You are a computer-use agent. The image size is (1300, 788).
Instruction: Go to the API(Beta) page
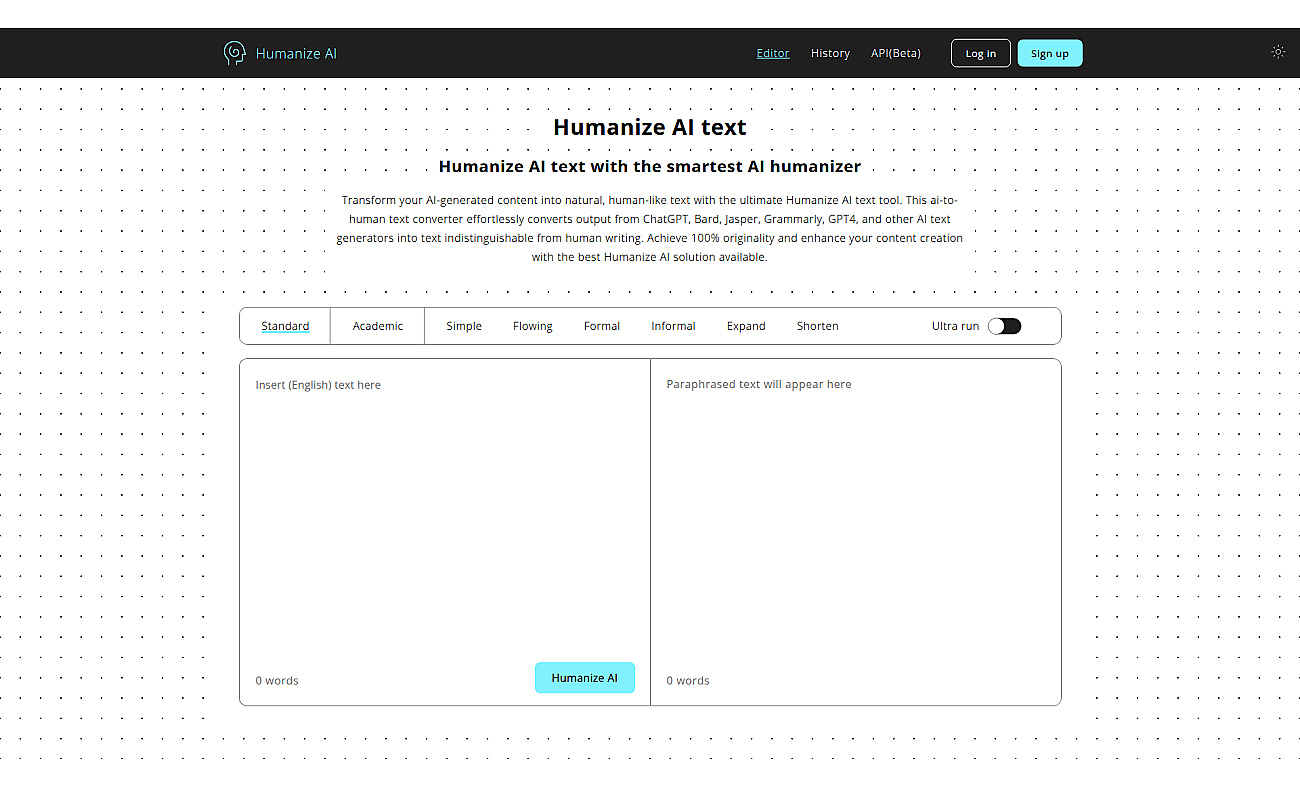pos(896,53)
